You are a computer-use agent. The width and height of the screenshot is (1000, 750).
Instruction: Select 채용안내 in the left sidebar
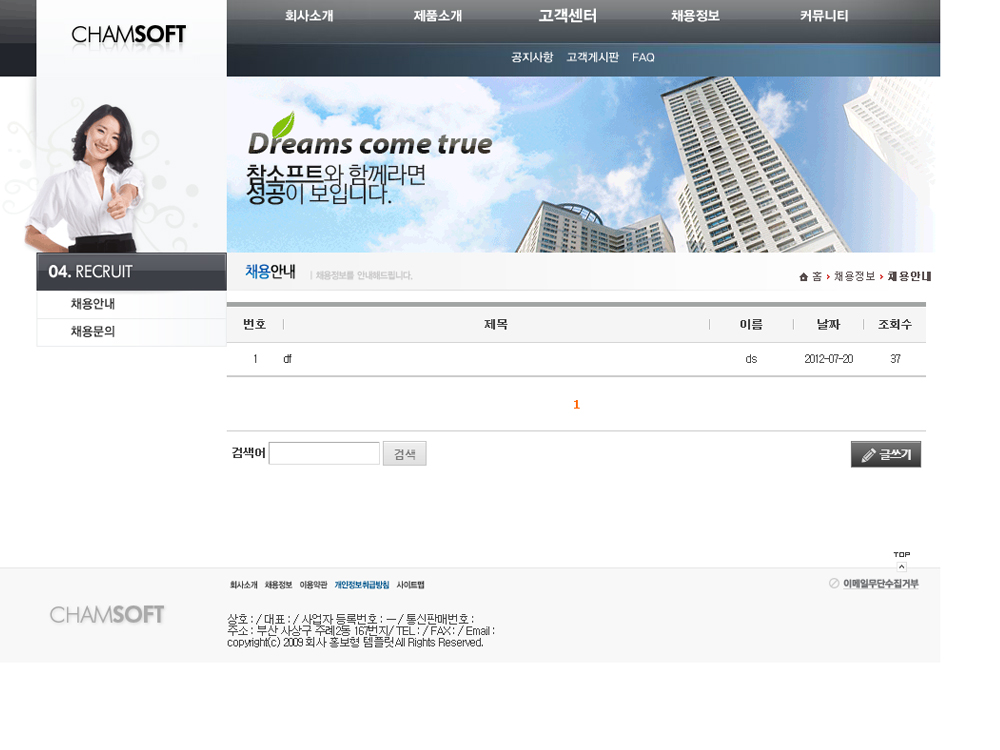coord(93,304)
